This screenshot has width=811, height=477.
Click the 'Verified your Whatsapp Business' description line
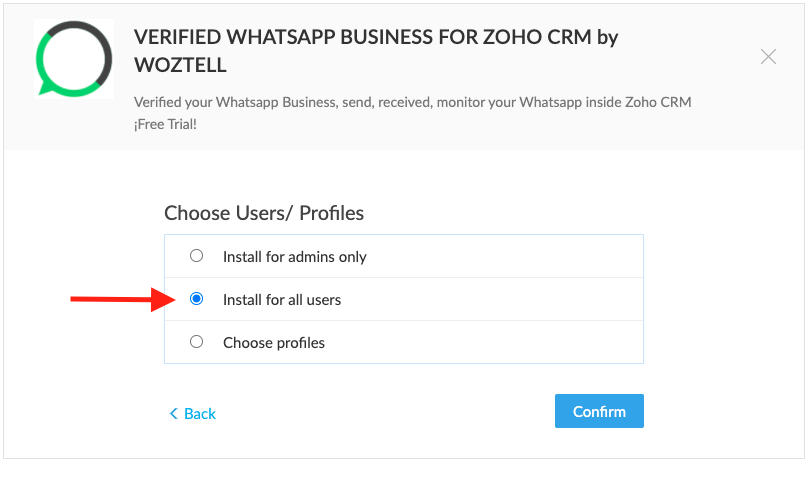pos(412,102)
